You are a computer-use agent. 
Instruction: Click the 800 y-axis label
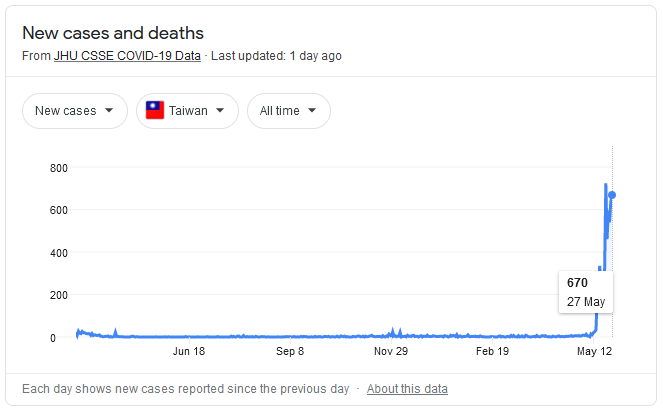point(59,168)
